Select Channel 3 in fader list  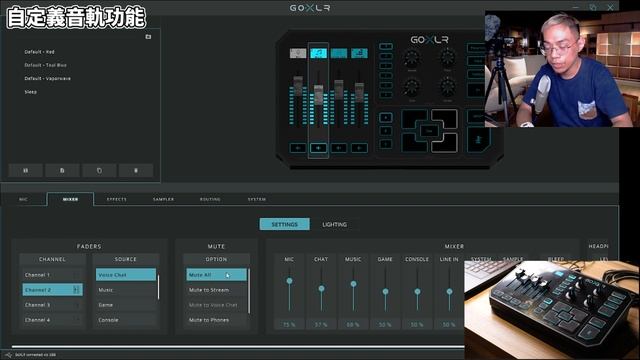(53, 305)
